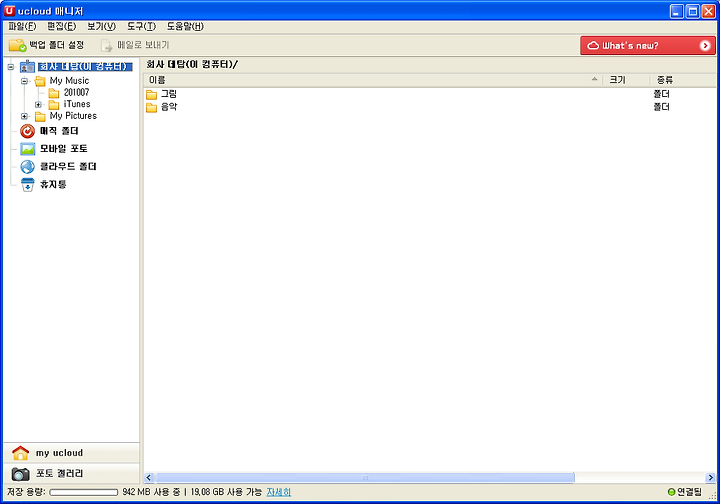Sort by the 종류 column header
This screenshot has width=720, height=504.
coord(683,80)
